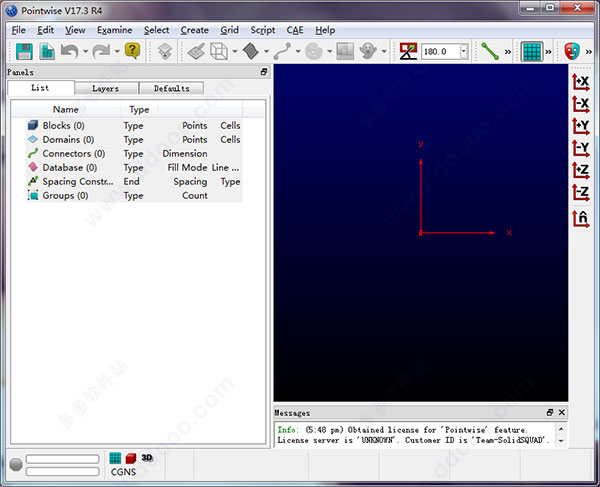The height and width of the screenshot is (487, 600).
Task: Click the normal vector view icon
Action: [x=581, y=219]
